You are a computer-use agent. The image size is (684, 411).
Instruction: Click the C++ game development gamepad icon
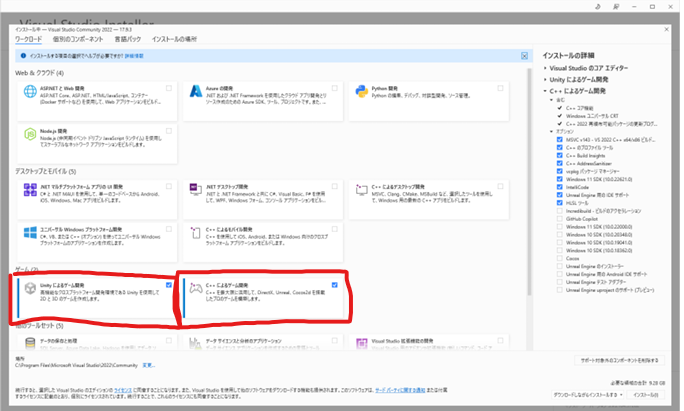pyautogui.click(x=196, y=288)
